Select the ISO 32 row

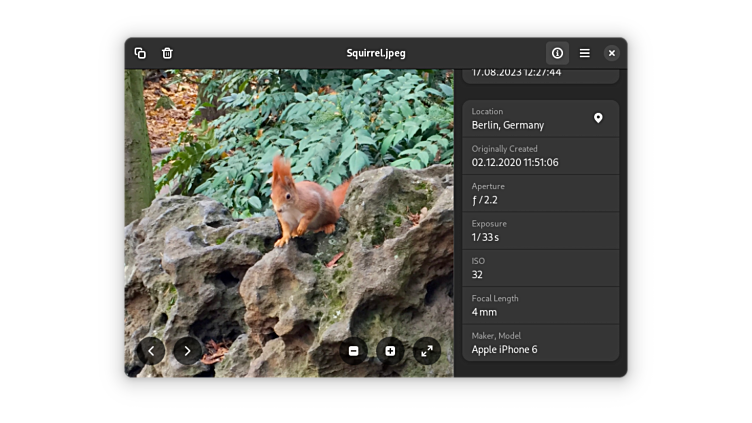click(x=540, y=268)
